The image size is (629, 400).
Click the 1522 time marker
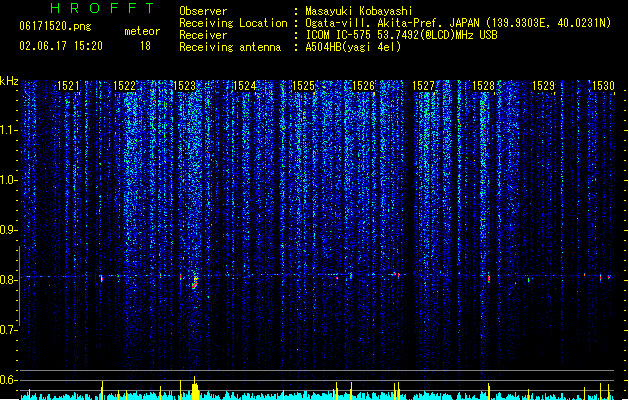pyautogui.click(x=124, y=86)
